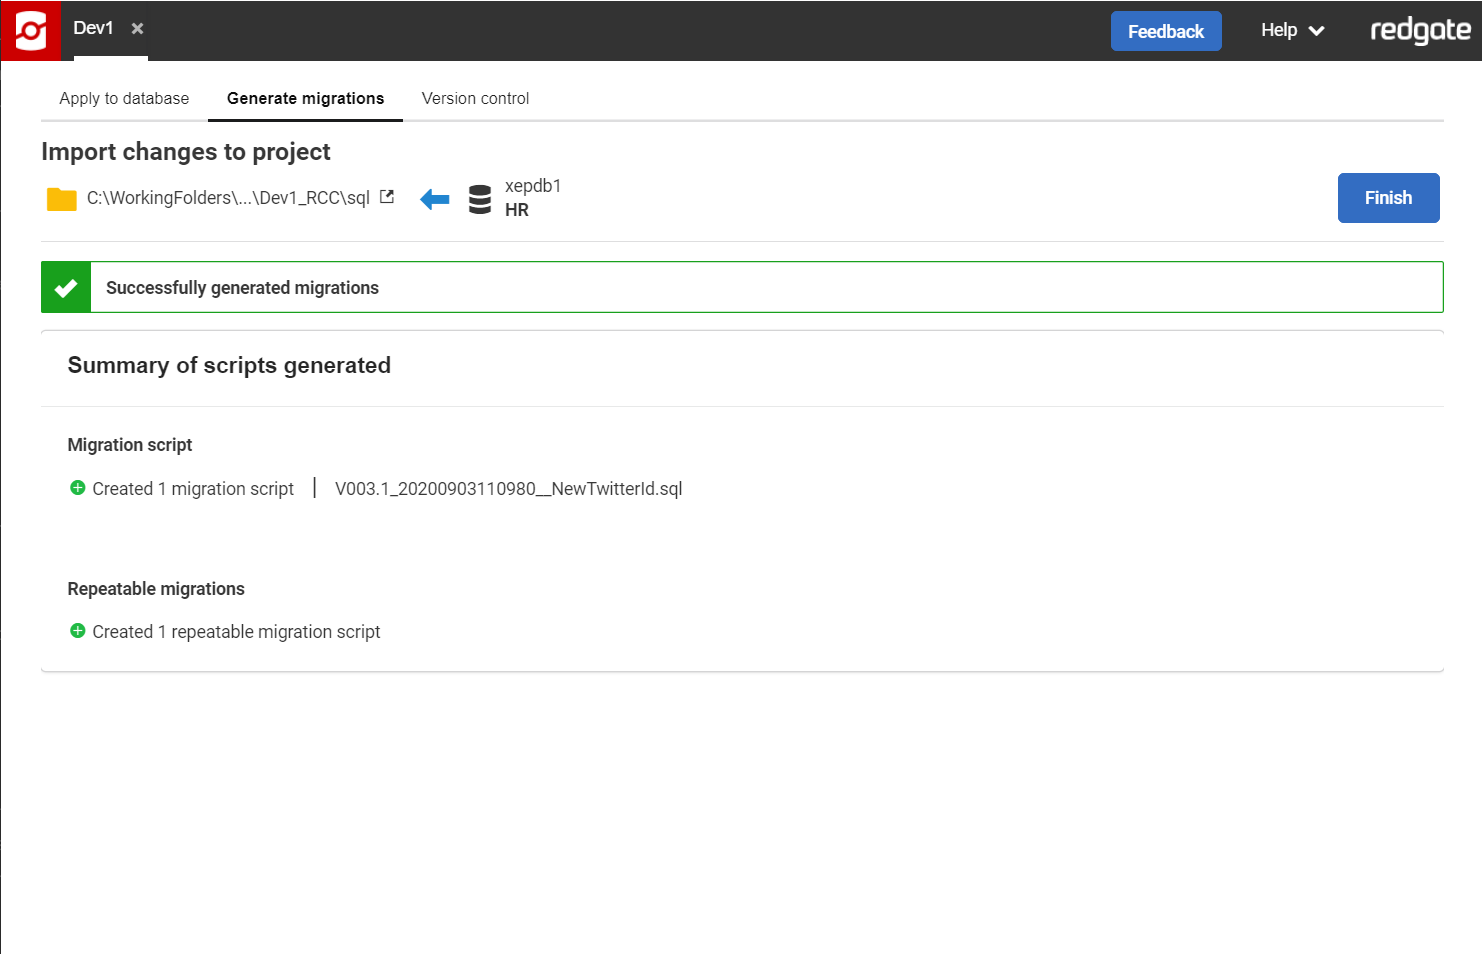Screen dimensions: 1482x954
Task: Select the Generate migrations tab
Action: pos(305,99)
